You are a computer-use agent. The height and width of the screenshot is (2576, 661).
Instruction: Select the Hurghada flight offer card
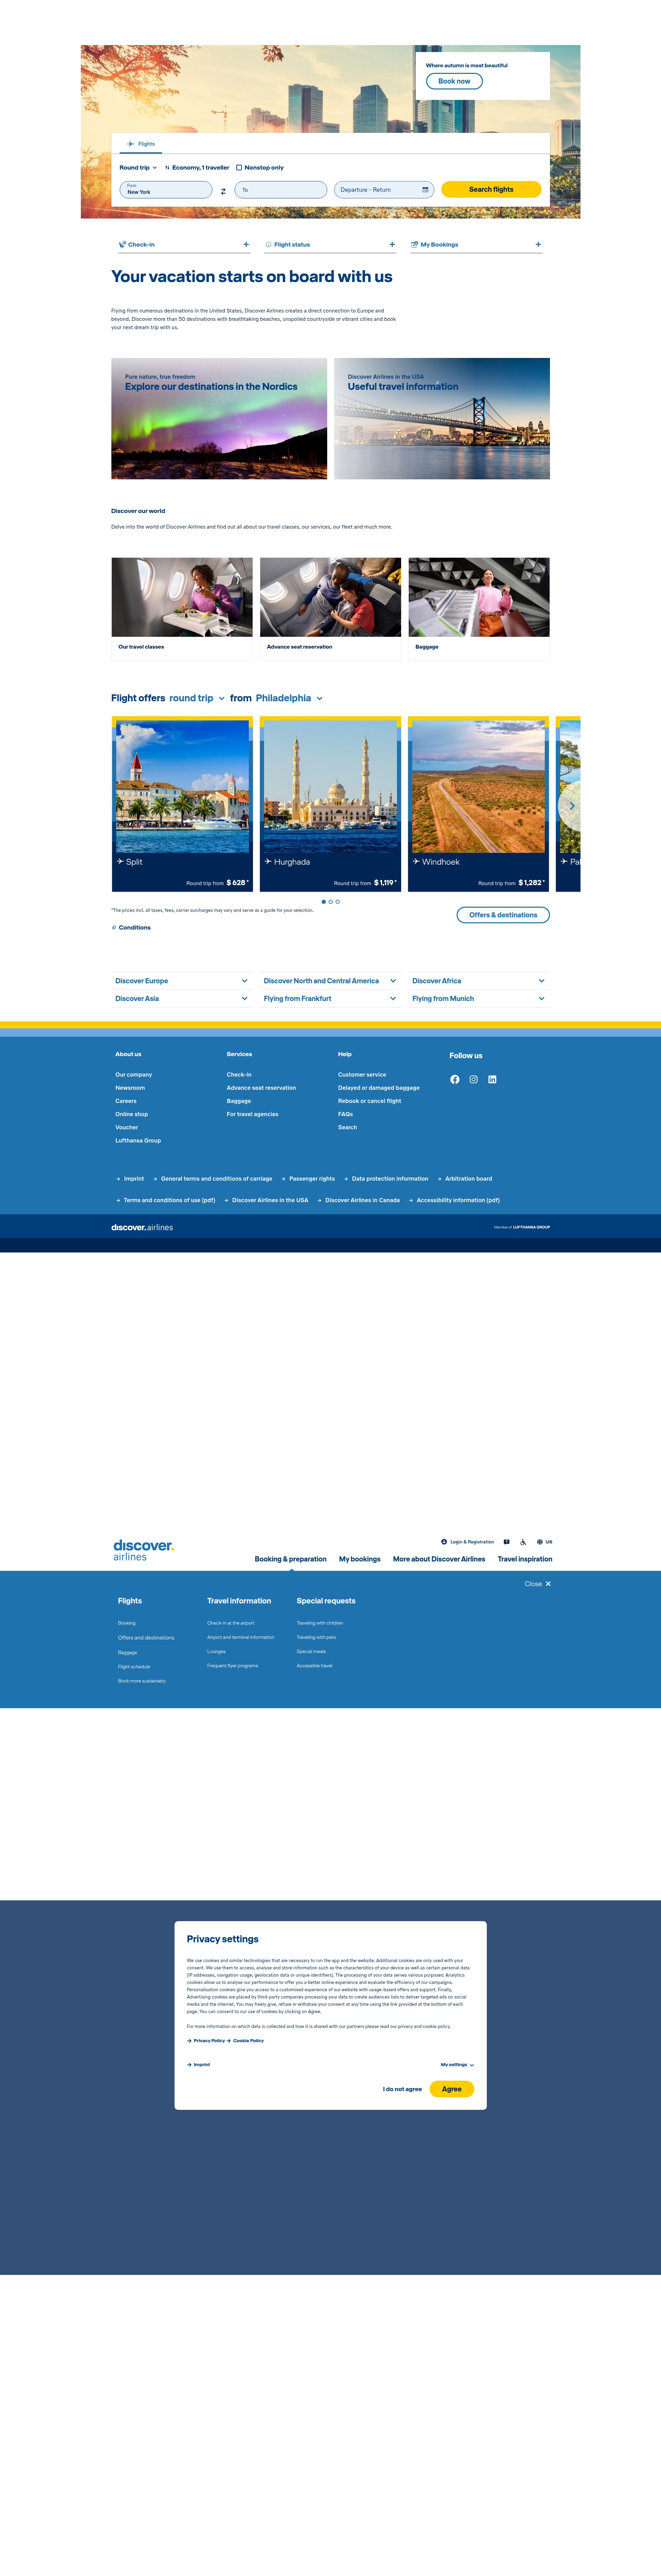coord(330,804)
